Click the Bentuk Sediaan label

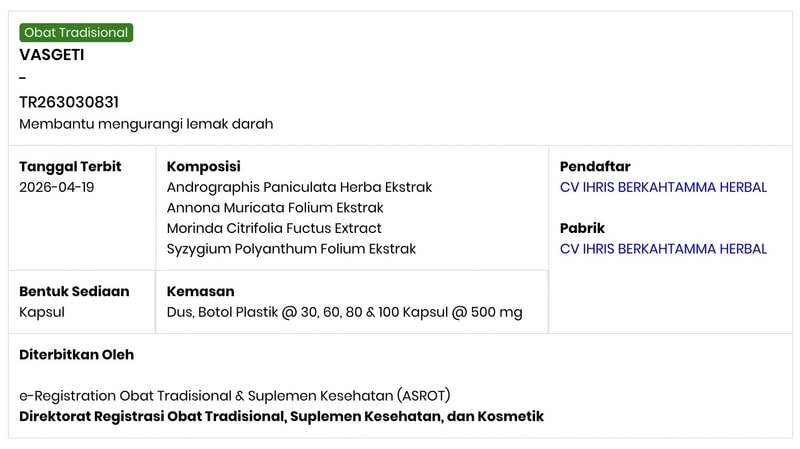[74, 291]
